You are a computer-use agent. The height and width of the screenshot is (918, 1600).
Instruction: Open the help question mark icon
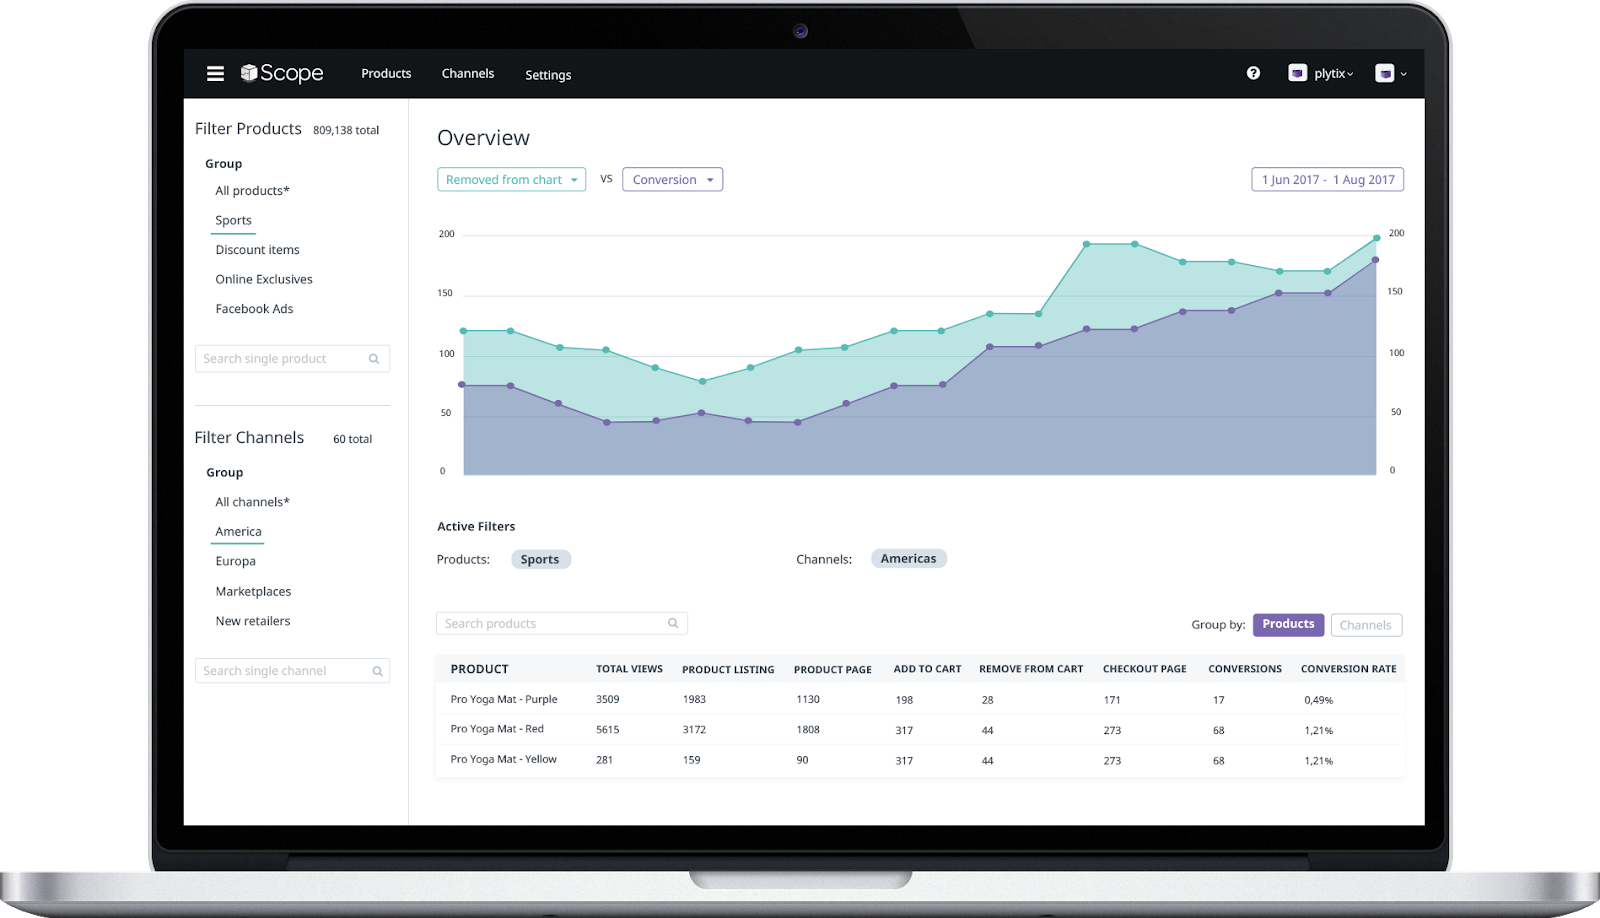pos(1253,73)
